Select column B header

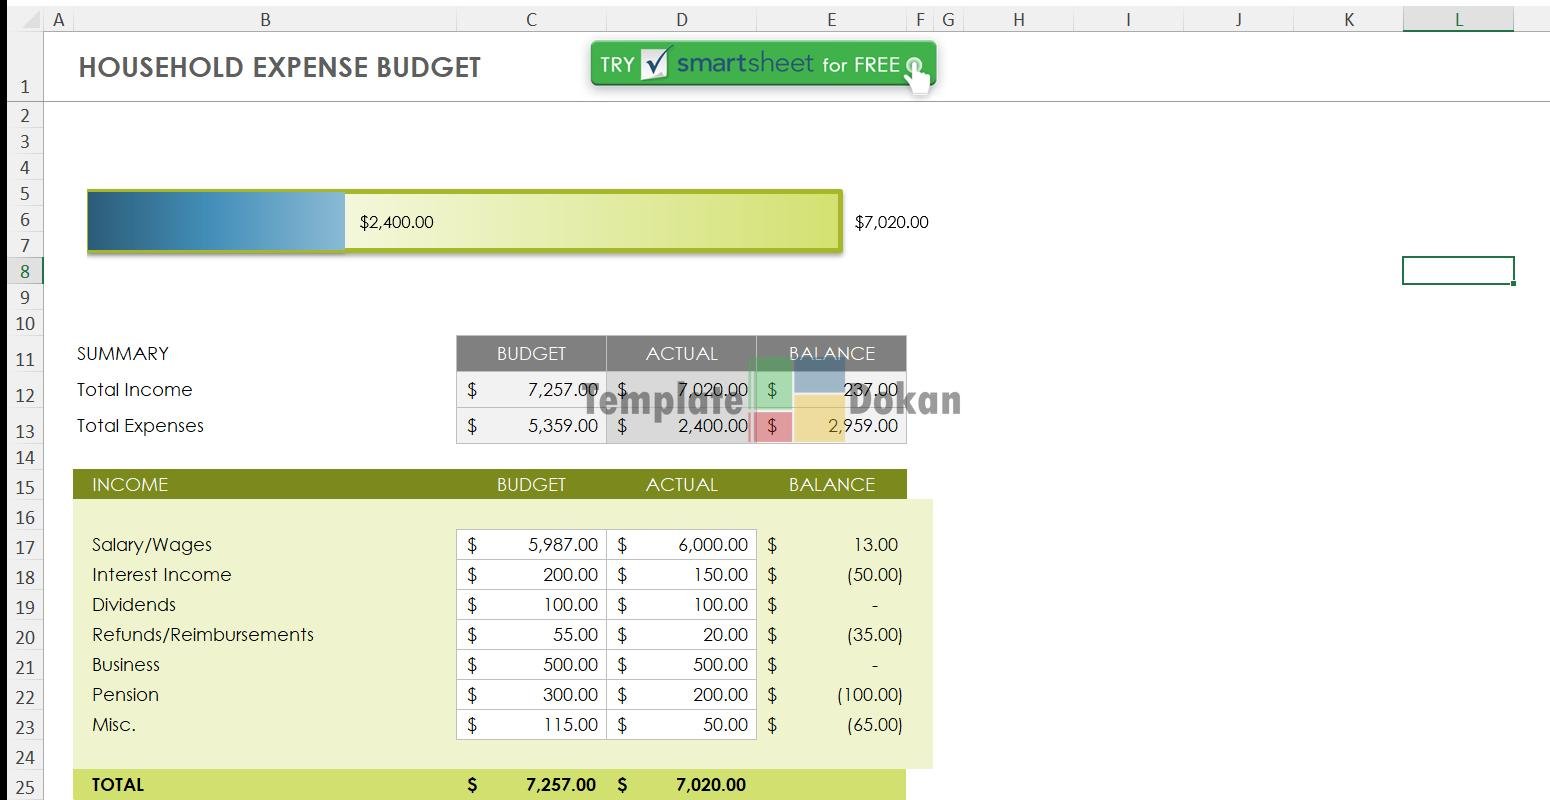click(x=265, y=19)
